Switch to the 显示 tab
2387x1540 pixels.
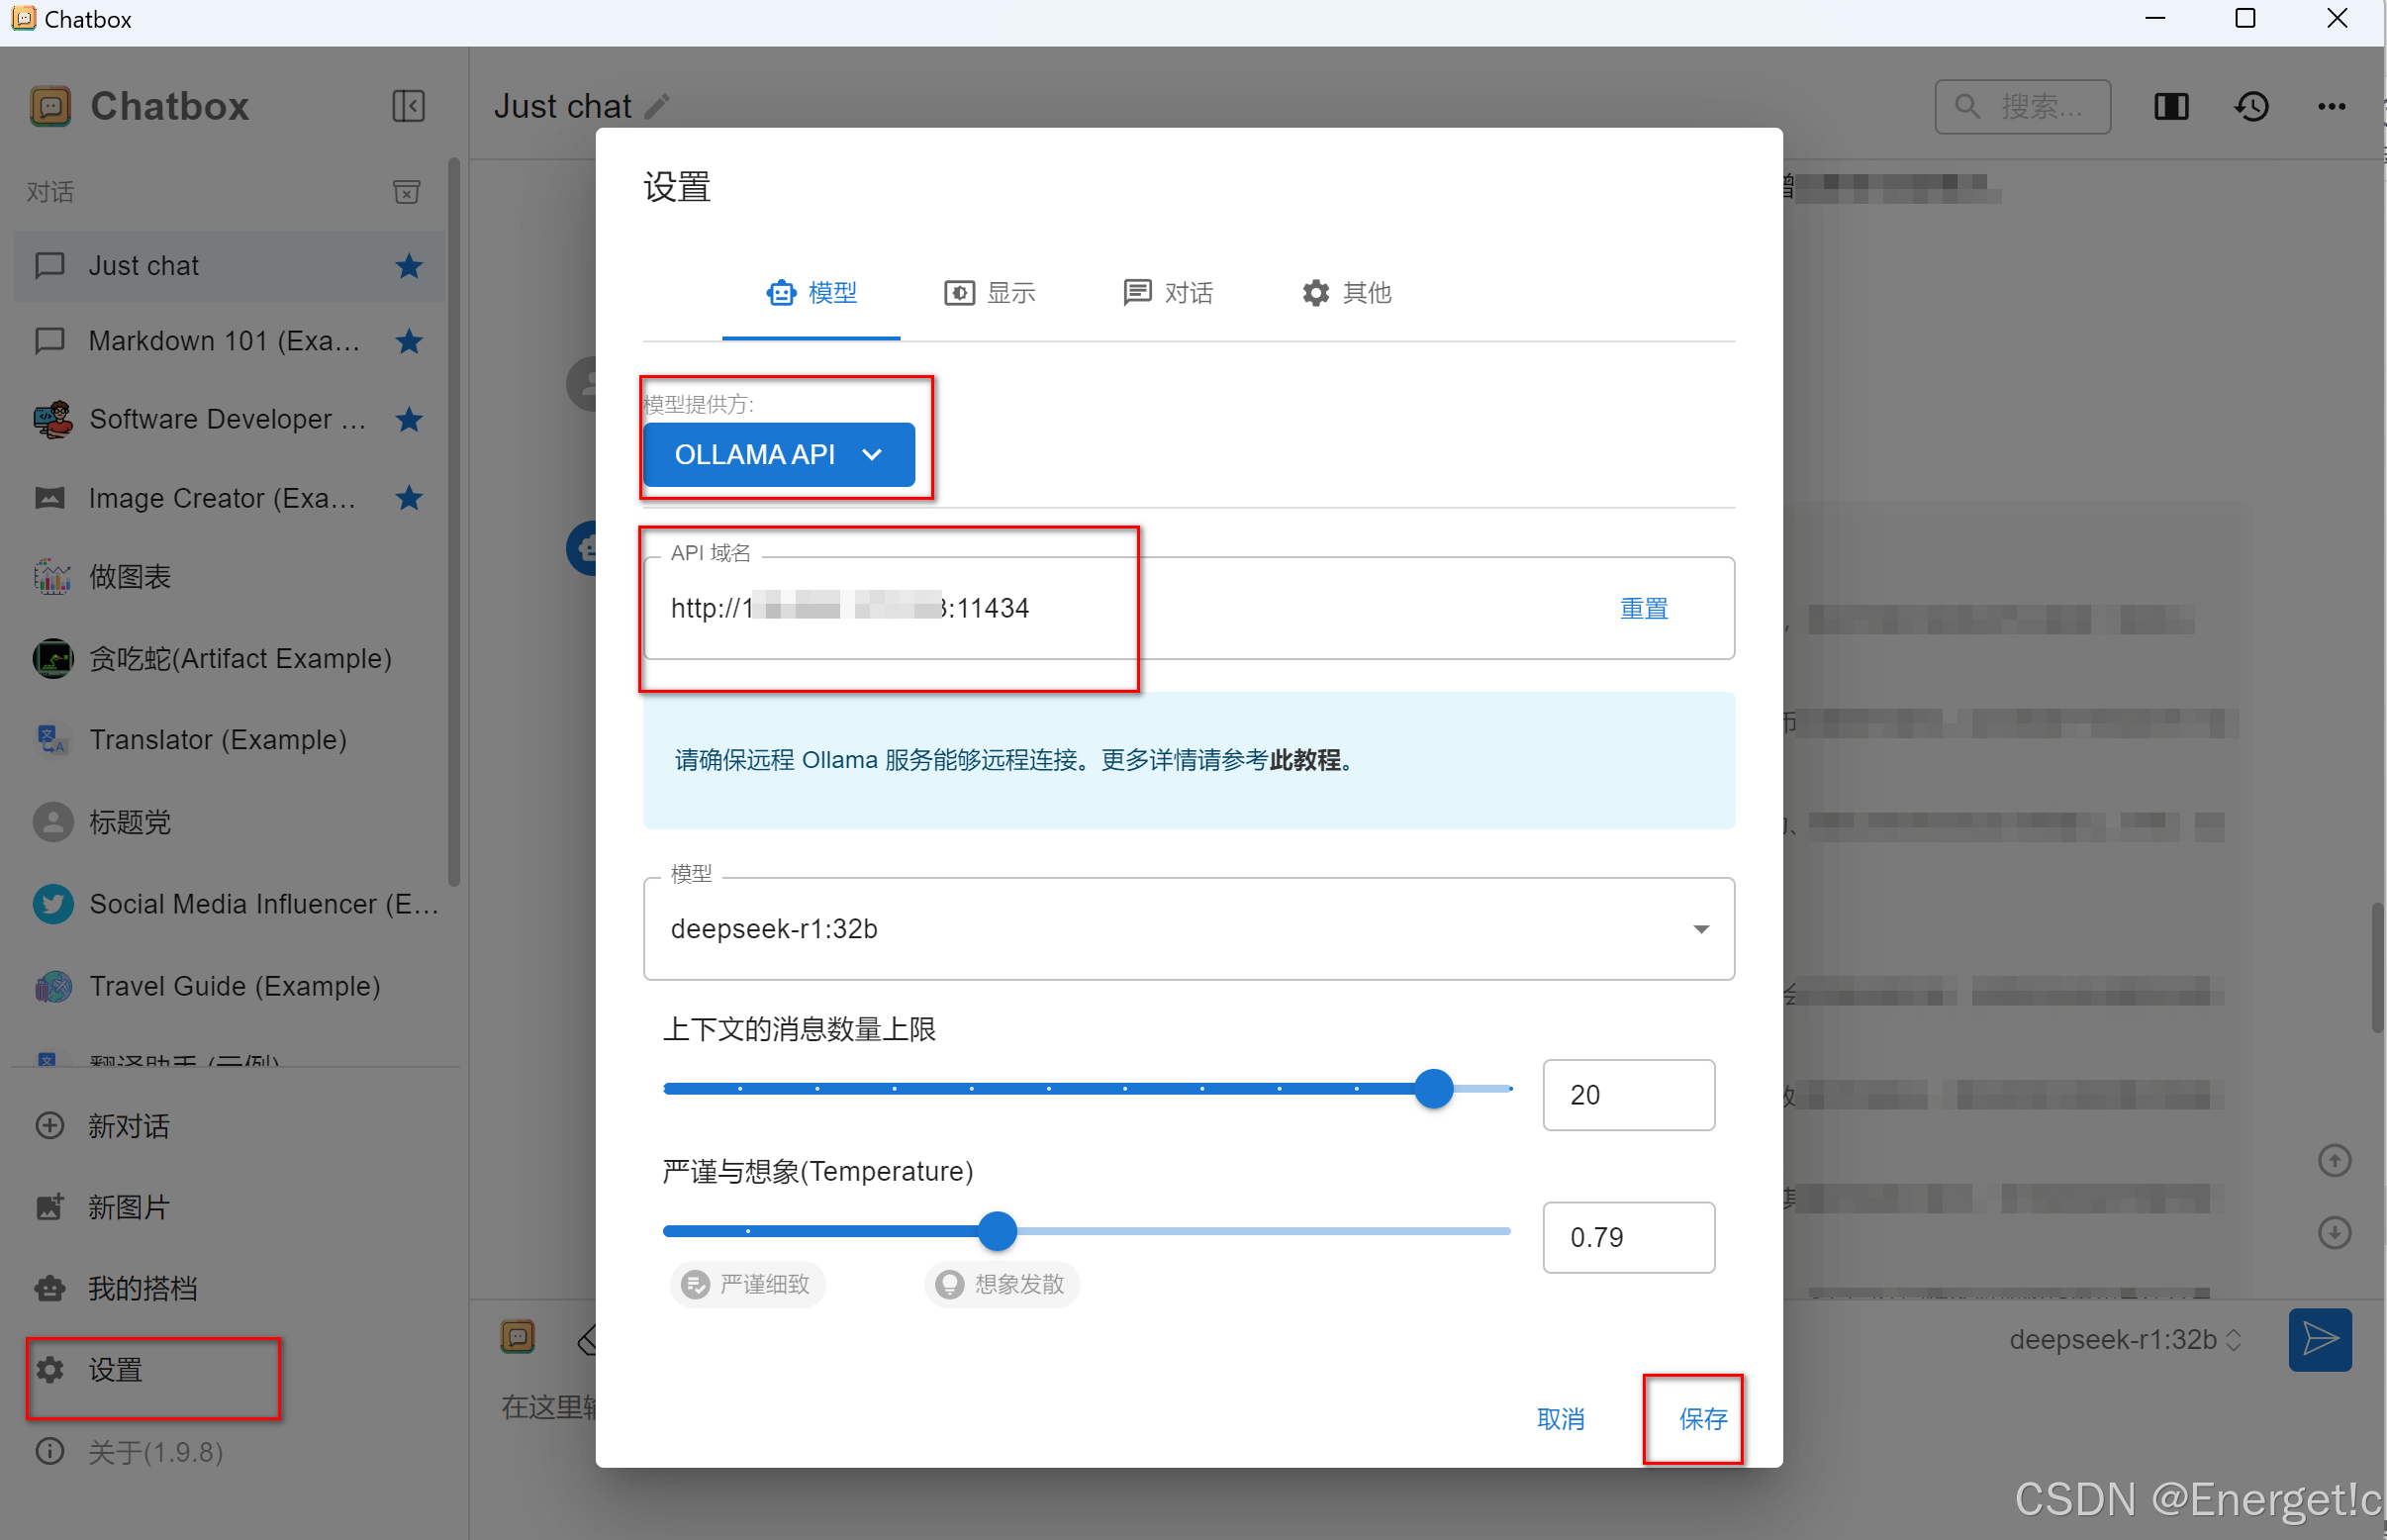click(x=989, y=292)
